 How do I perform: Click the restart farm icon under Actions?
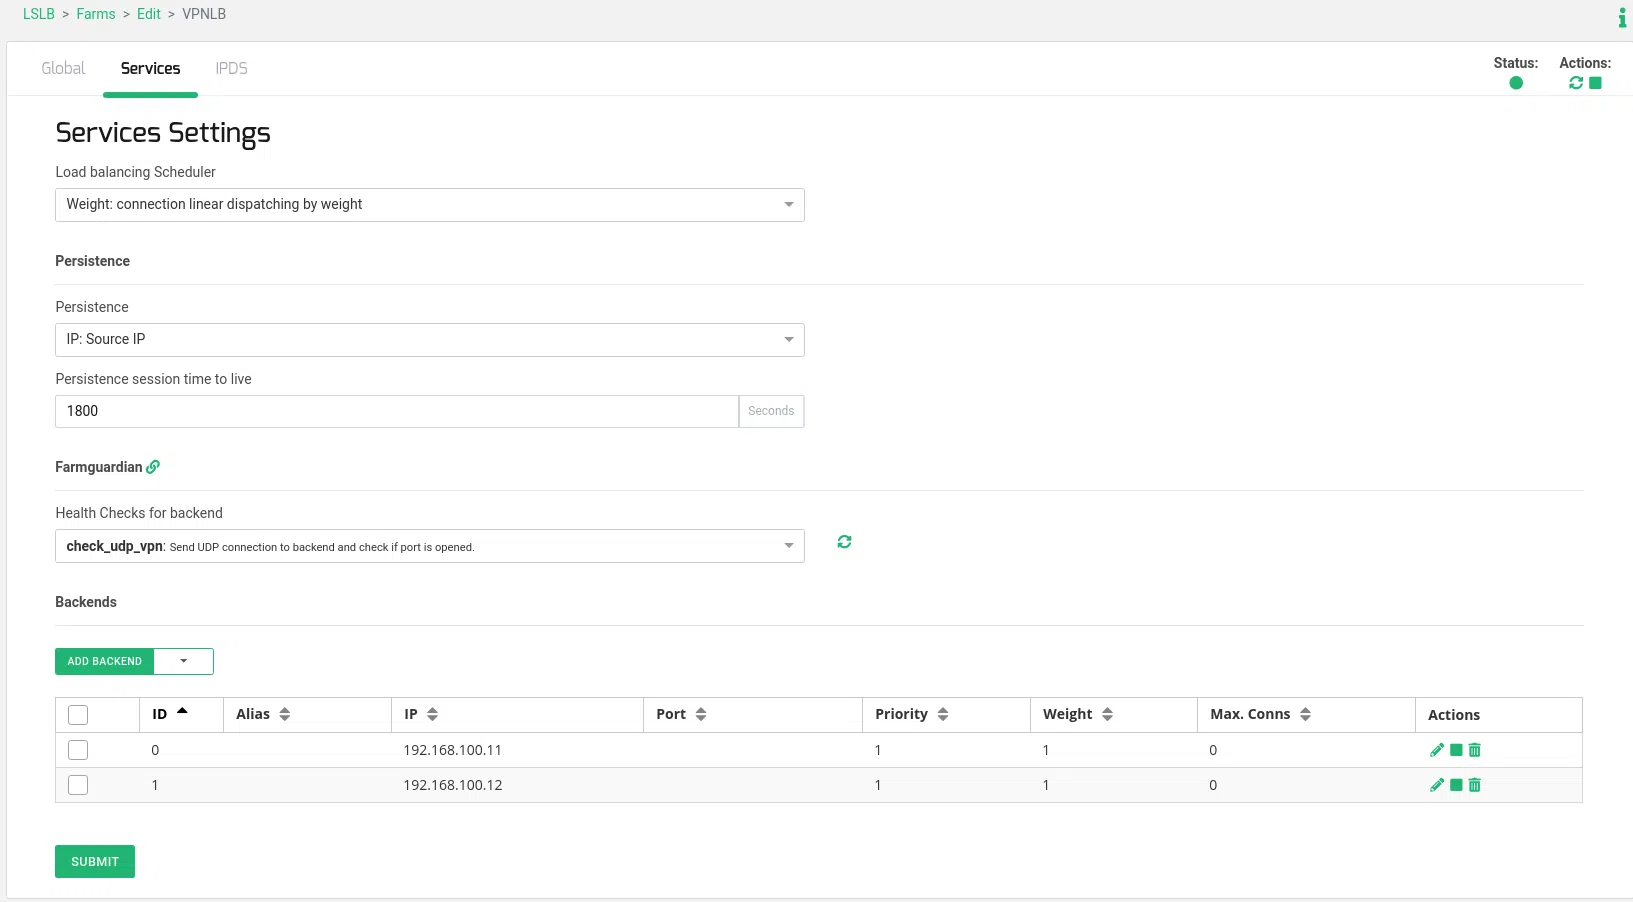[x=1576, y=83]
